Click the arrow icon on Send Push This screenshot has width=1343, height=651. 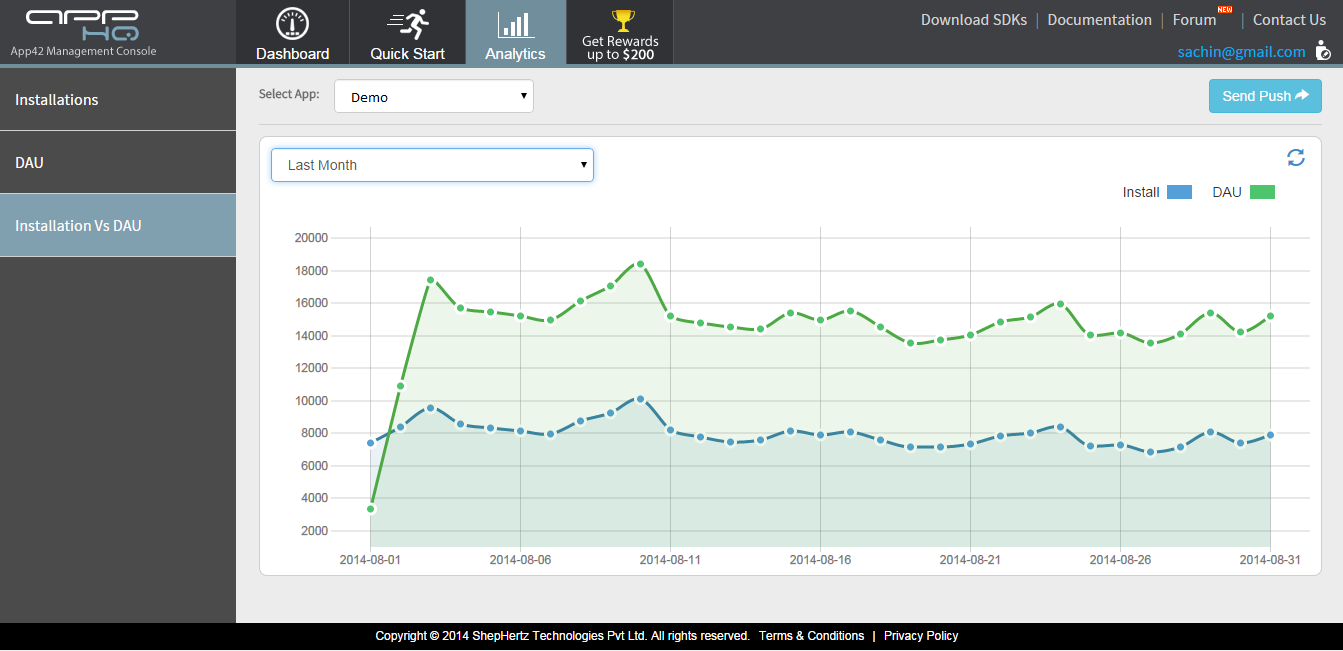click(x=1302, y=96)
